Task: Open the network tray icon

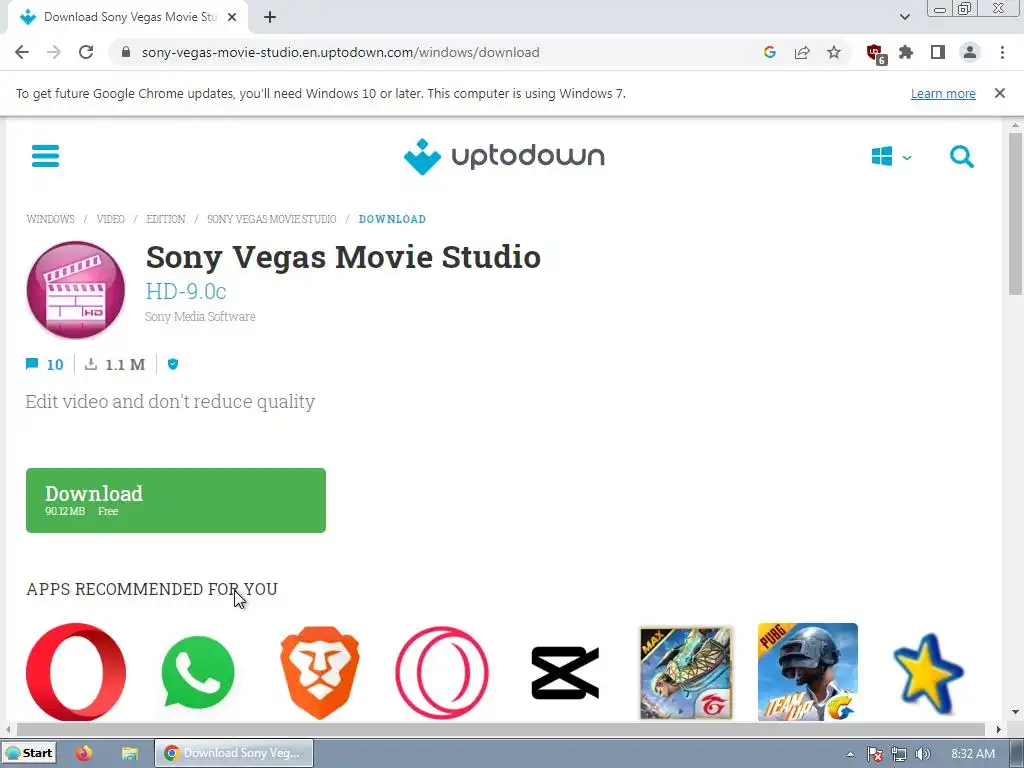Action: point(899,754)
